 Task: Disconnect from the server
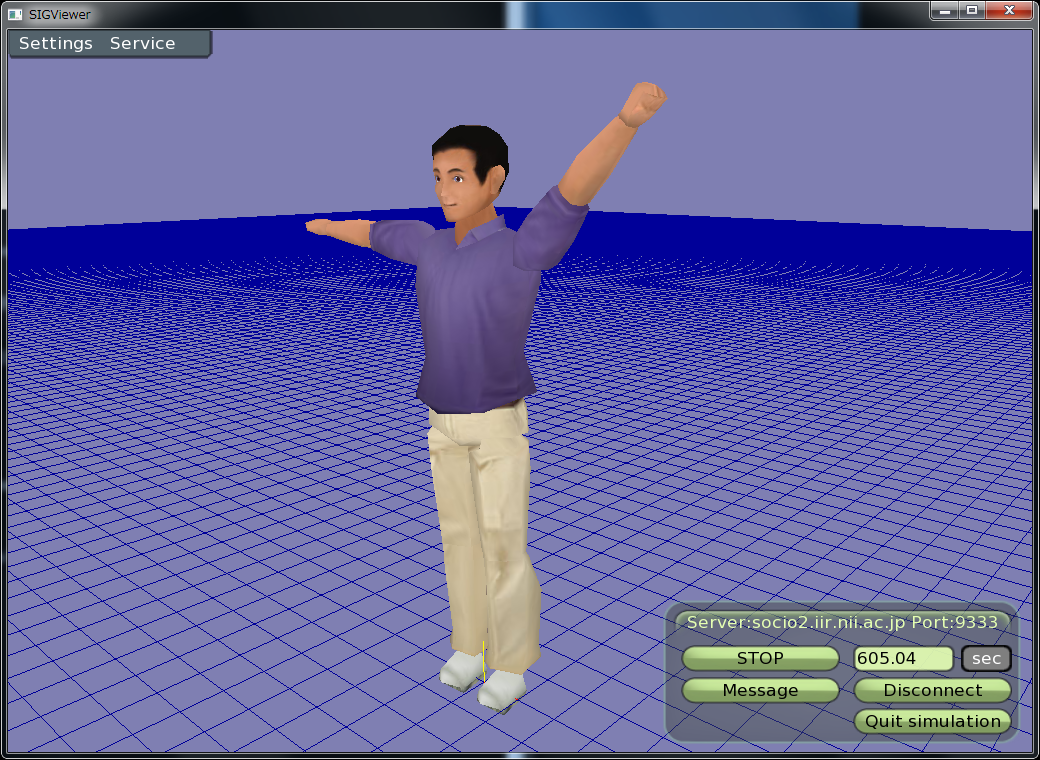click(932, 690)
